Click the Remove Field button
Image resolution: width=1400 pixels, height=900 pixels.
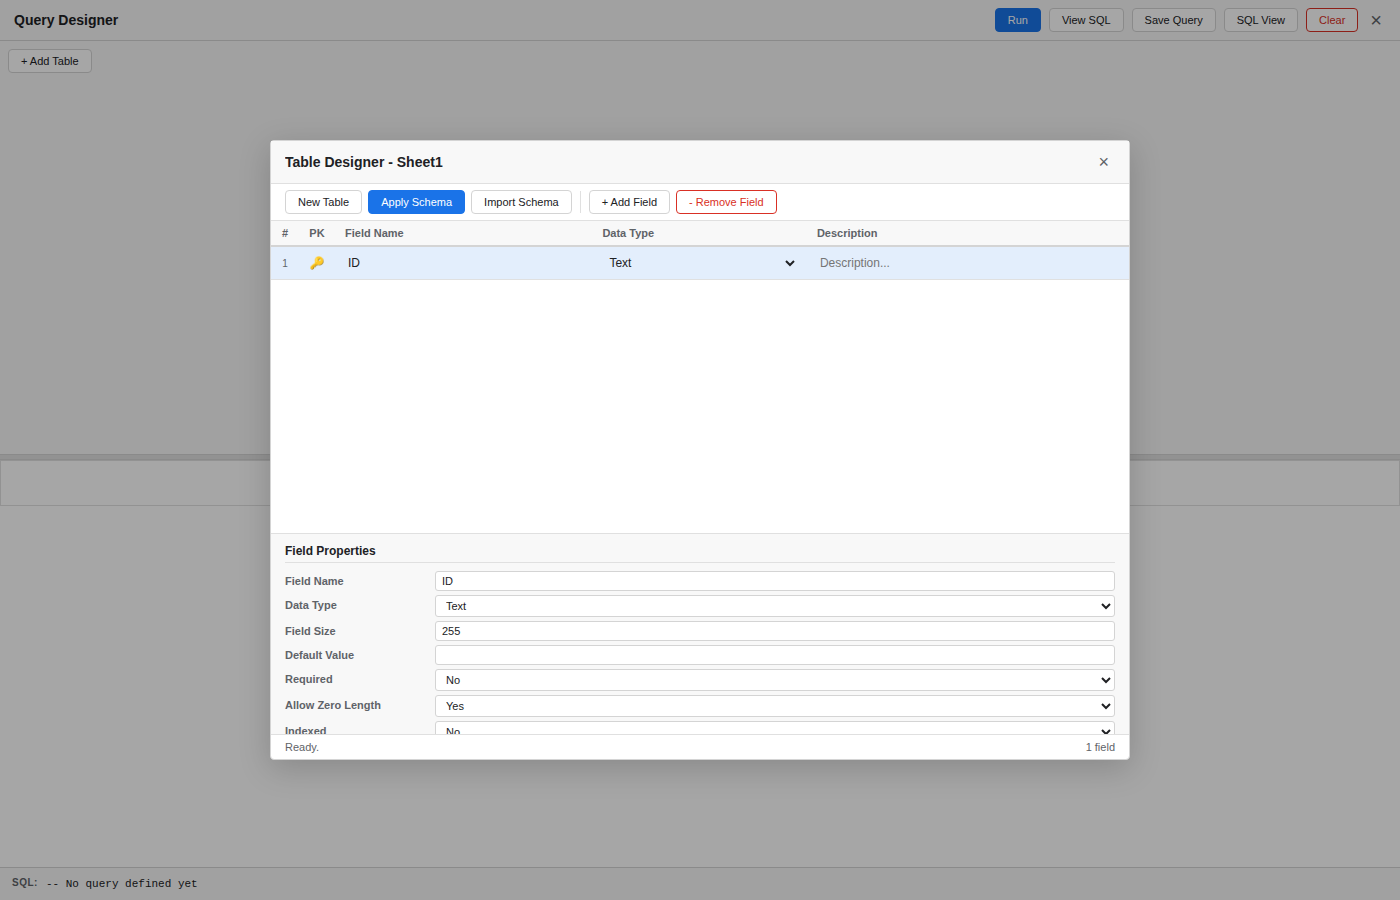[726, 202]
